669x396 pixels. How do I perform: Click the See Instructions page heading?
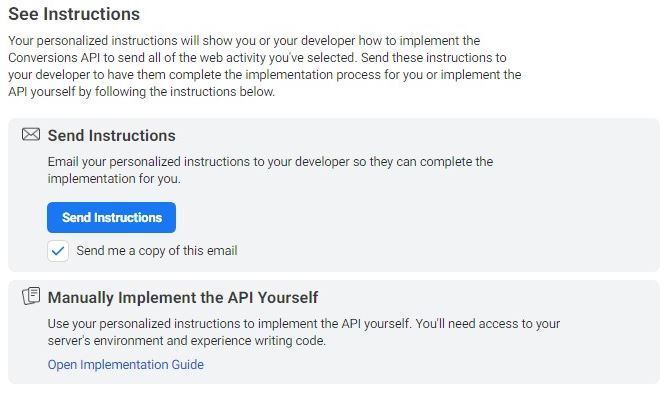pos(74,14)
